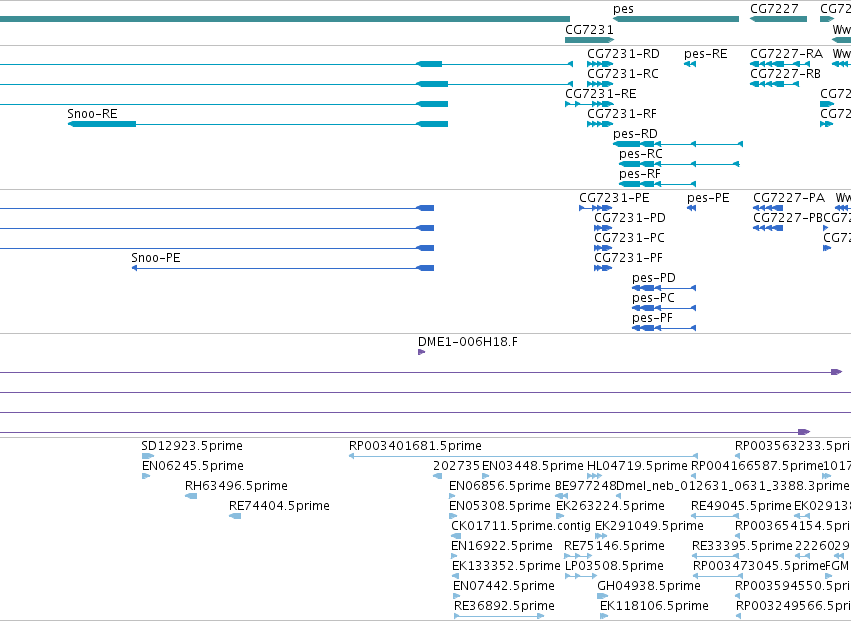
Task: Select the pes-RF transcript label
Action: tap(640, 174)
